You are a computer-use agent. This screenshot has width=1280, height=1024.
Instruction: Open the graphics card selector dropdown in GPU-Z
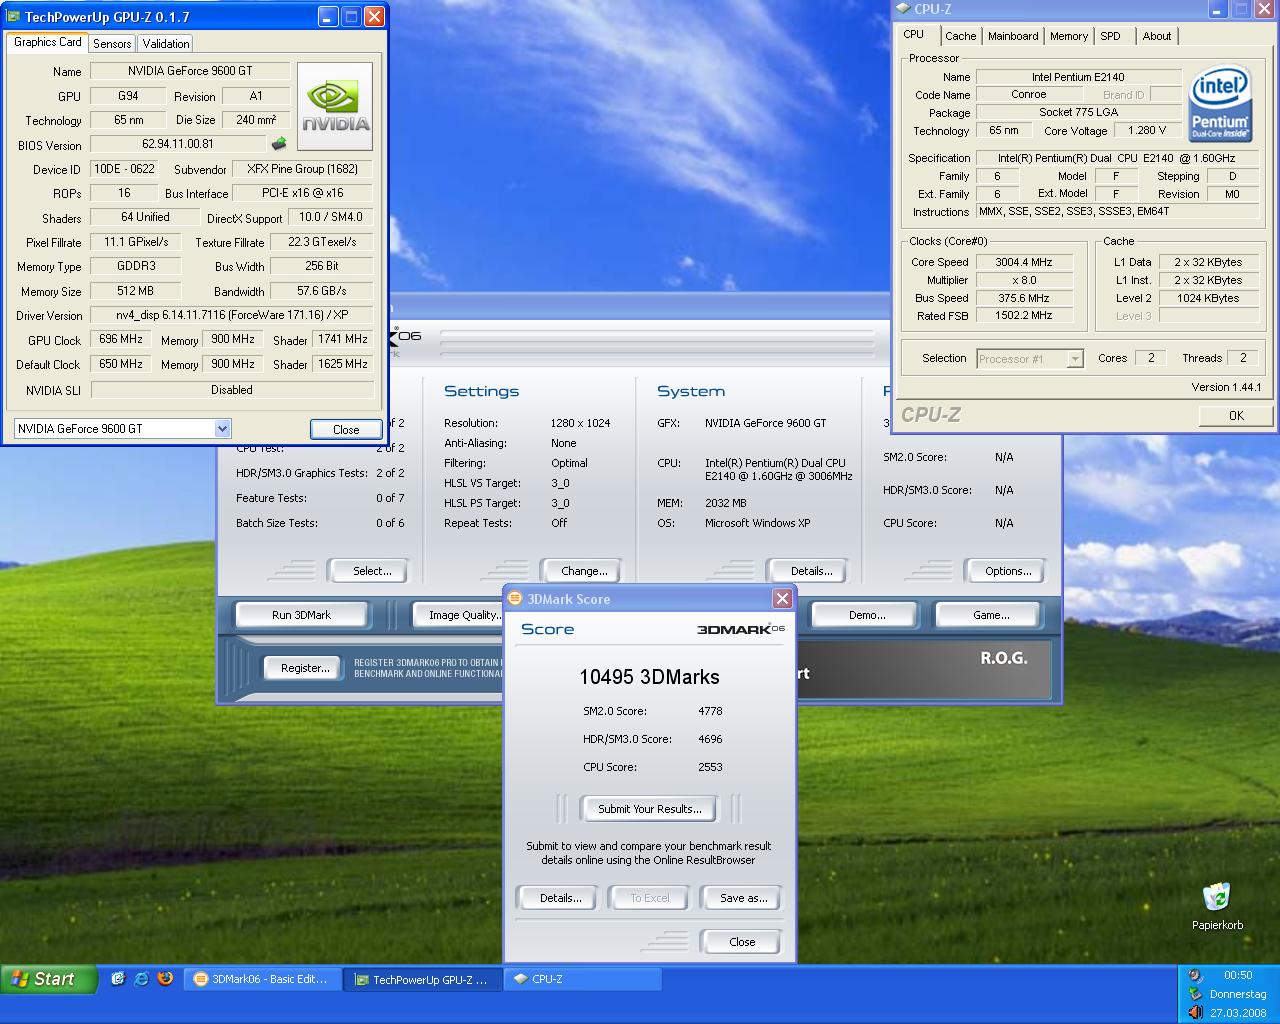click(x=222, y=428)
